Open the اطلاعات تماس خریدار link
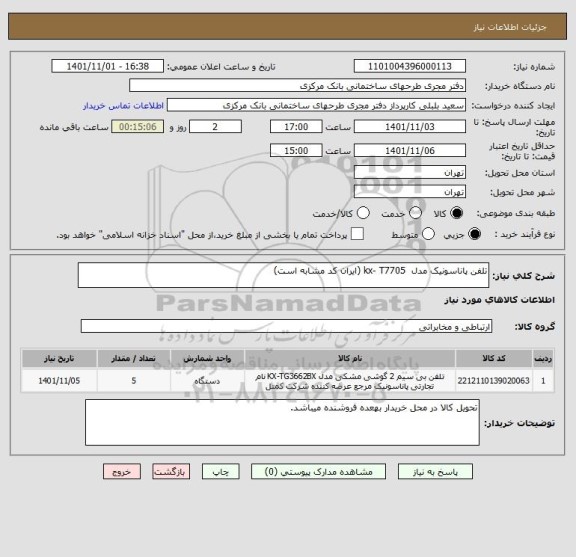 click(123, 106)
